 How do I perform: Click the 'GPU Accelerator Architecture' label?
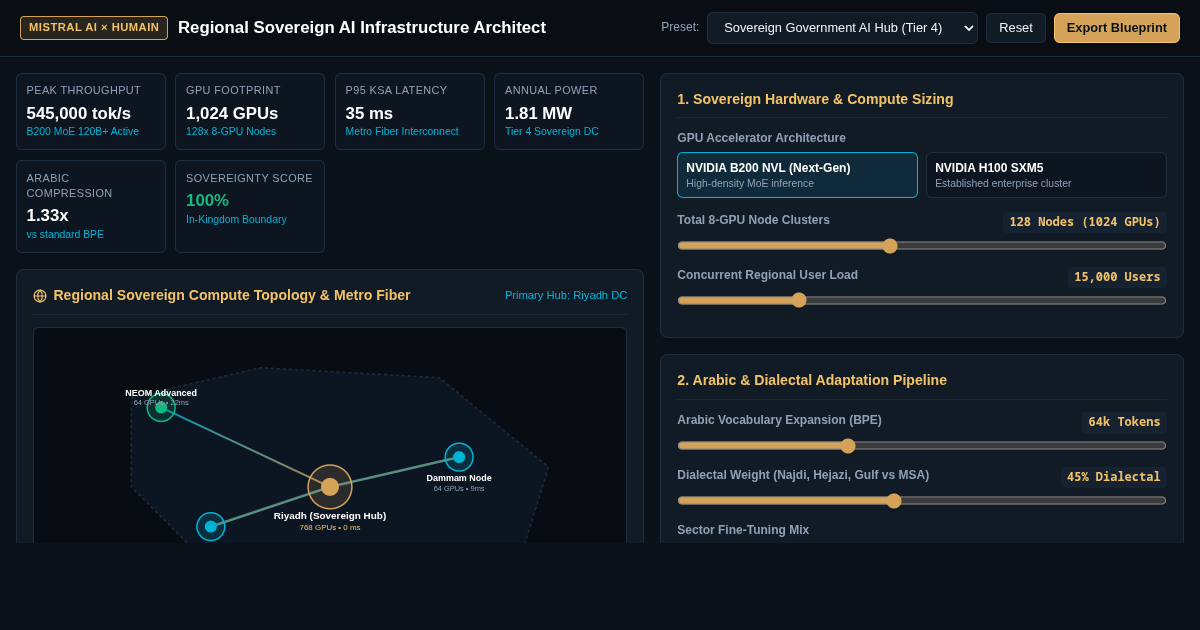point(761,138)
